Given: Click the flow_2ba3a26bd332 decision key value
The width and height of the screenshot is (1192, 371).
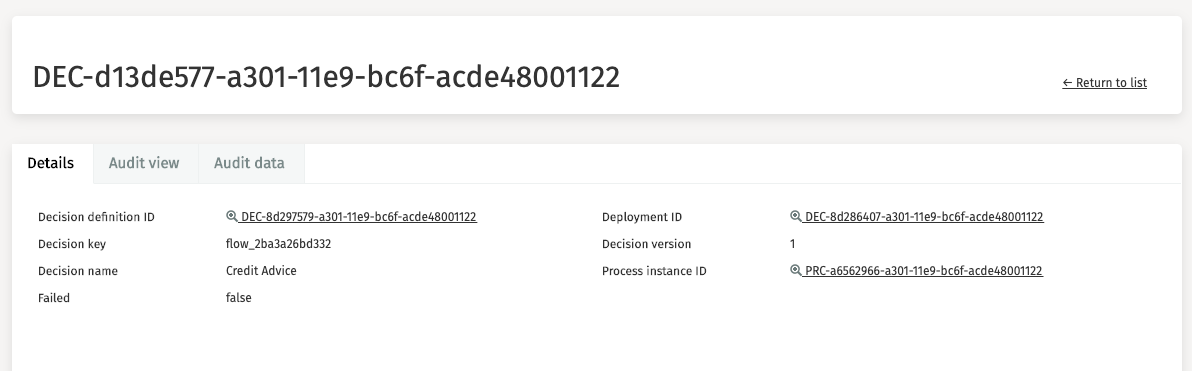Looking at the screenshot, I should pos(278,244).
